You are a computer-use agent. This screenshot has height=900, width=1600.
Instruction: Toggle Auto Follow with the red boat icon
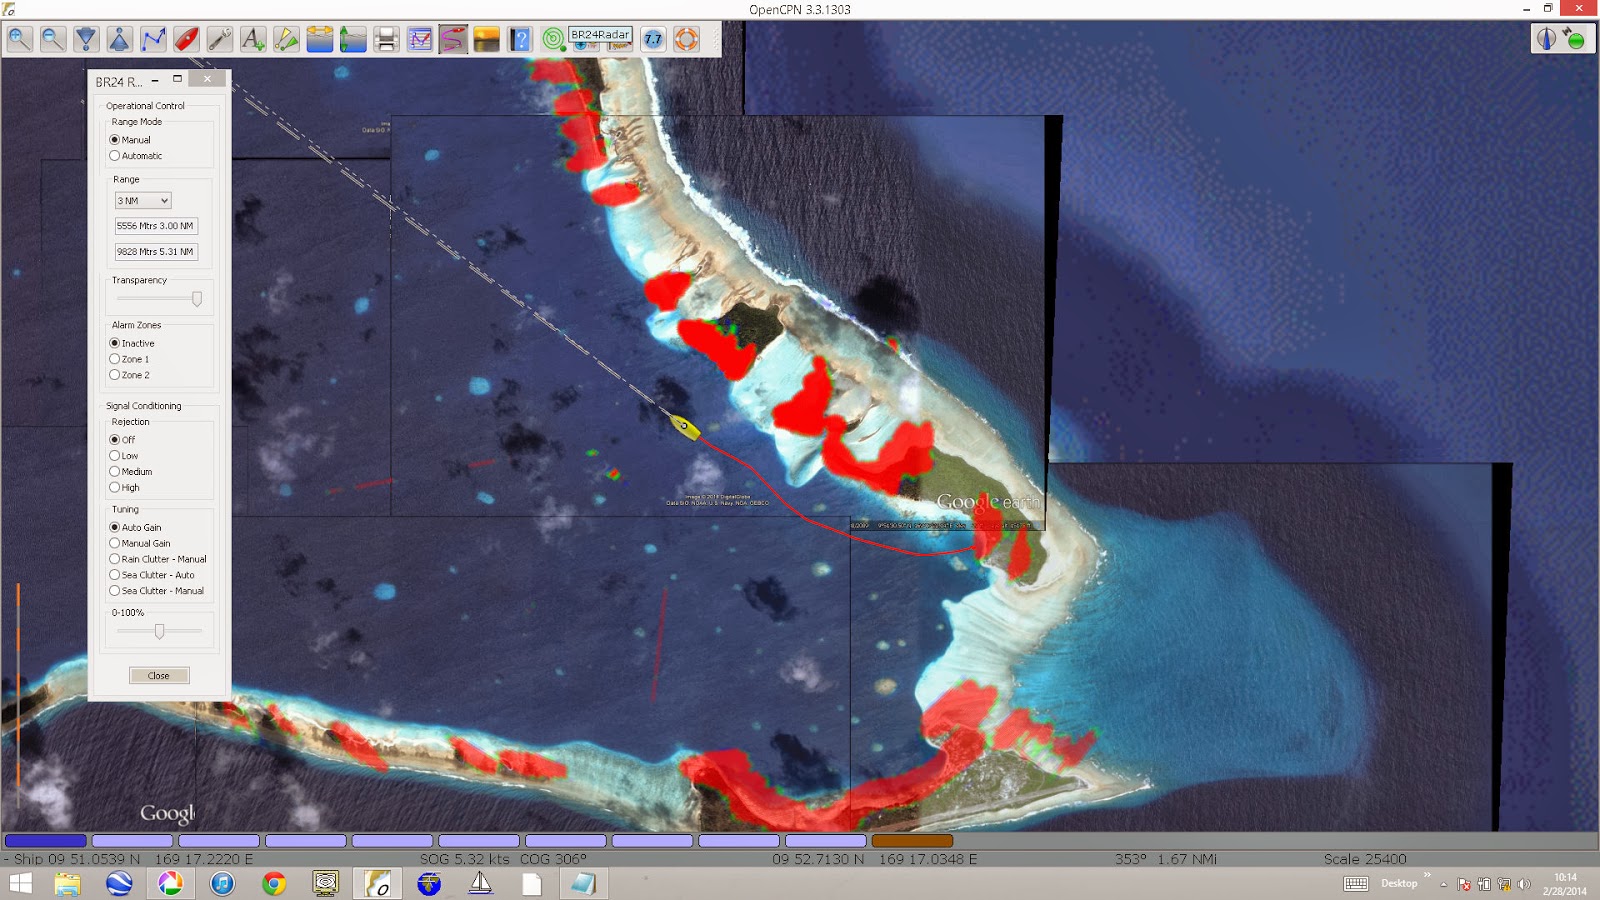186,39
